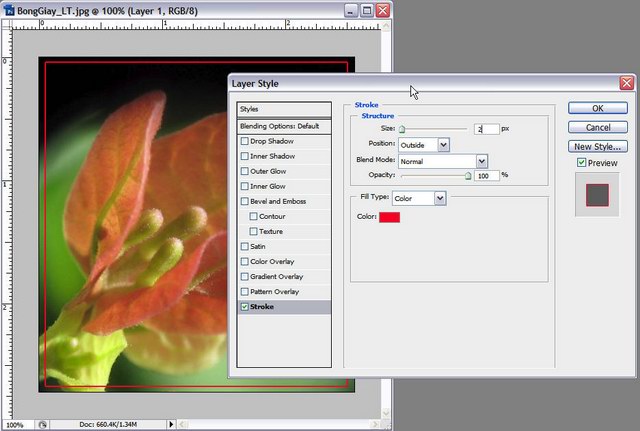Click the Opacity slider handle
The image size is (640, 431).
(x=468, y=176)
